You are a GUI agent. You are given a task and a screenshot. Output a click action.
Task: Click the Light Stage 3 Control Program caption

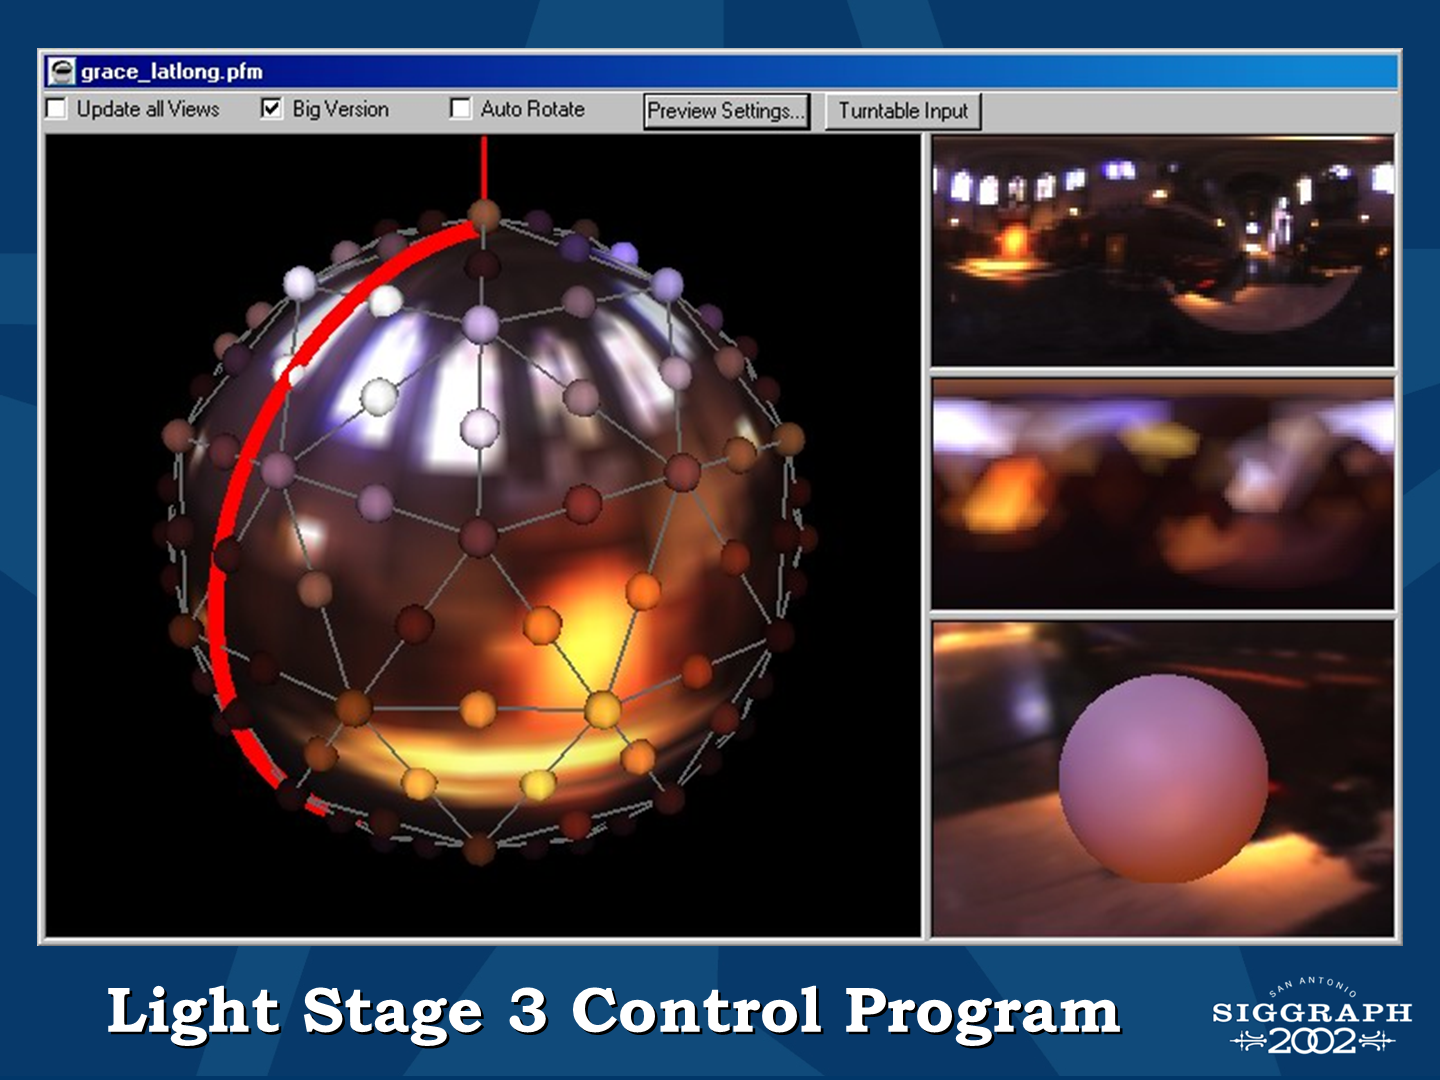coord(614,1012)
